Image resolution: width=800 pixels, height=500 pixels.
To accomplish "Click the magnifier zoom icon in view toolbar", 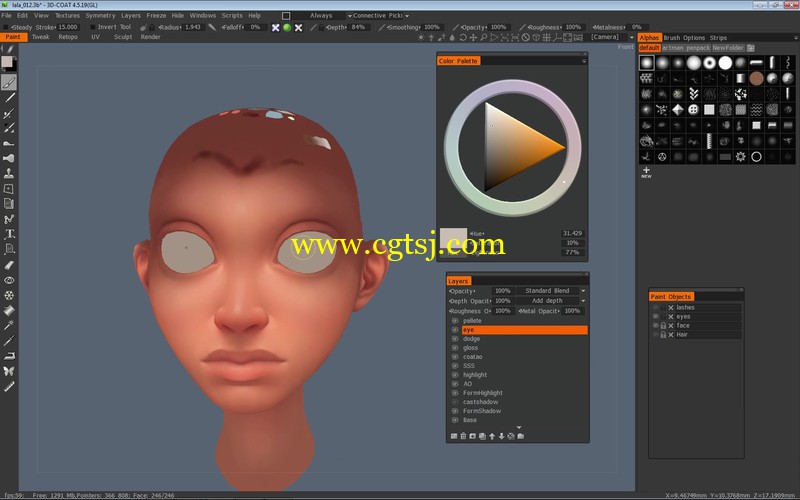I will click(x=483, y=37).
